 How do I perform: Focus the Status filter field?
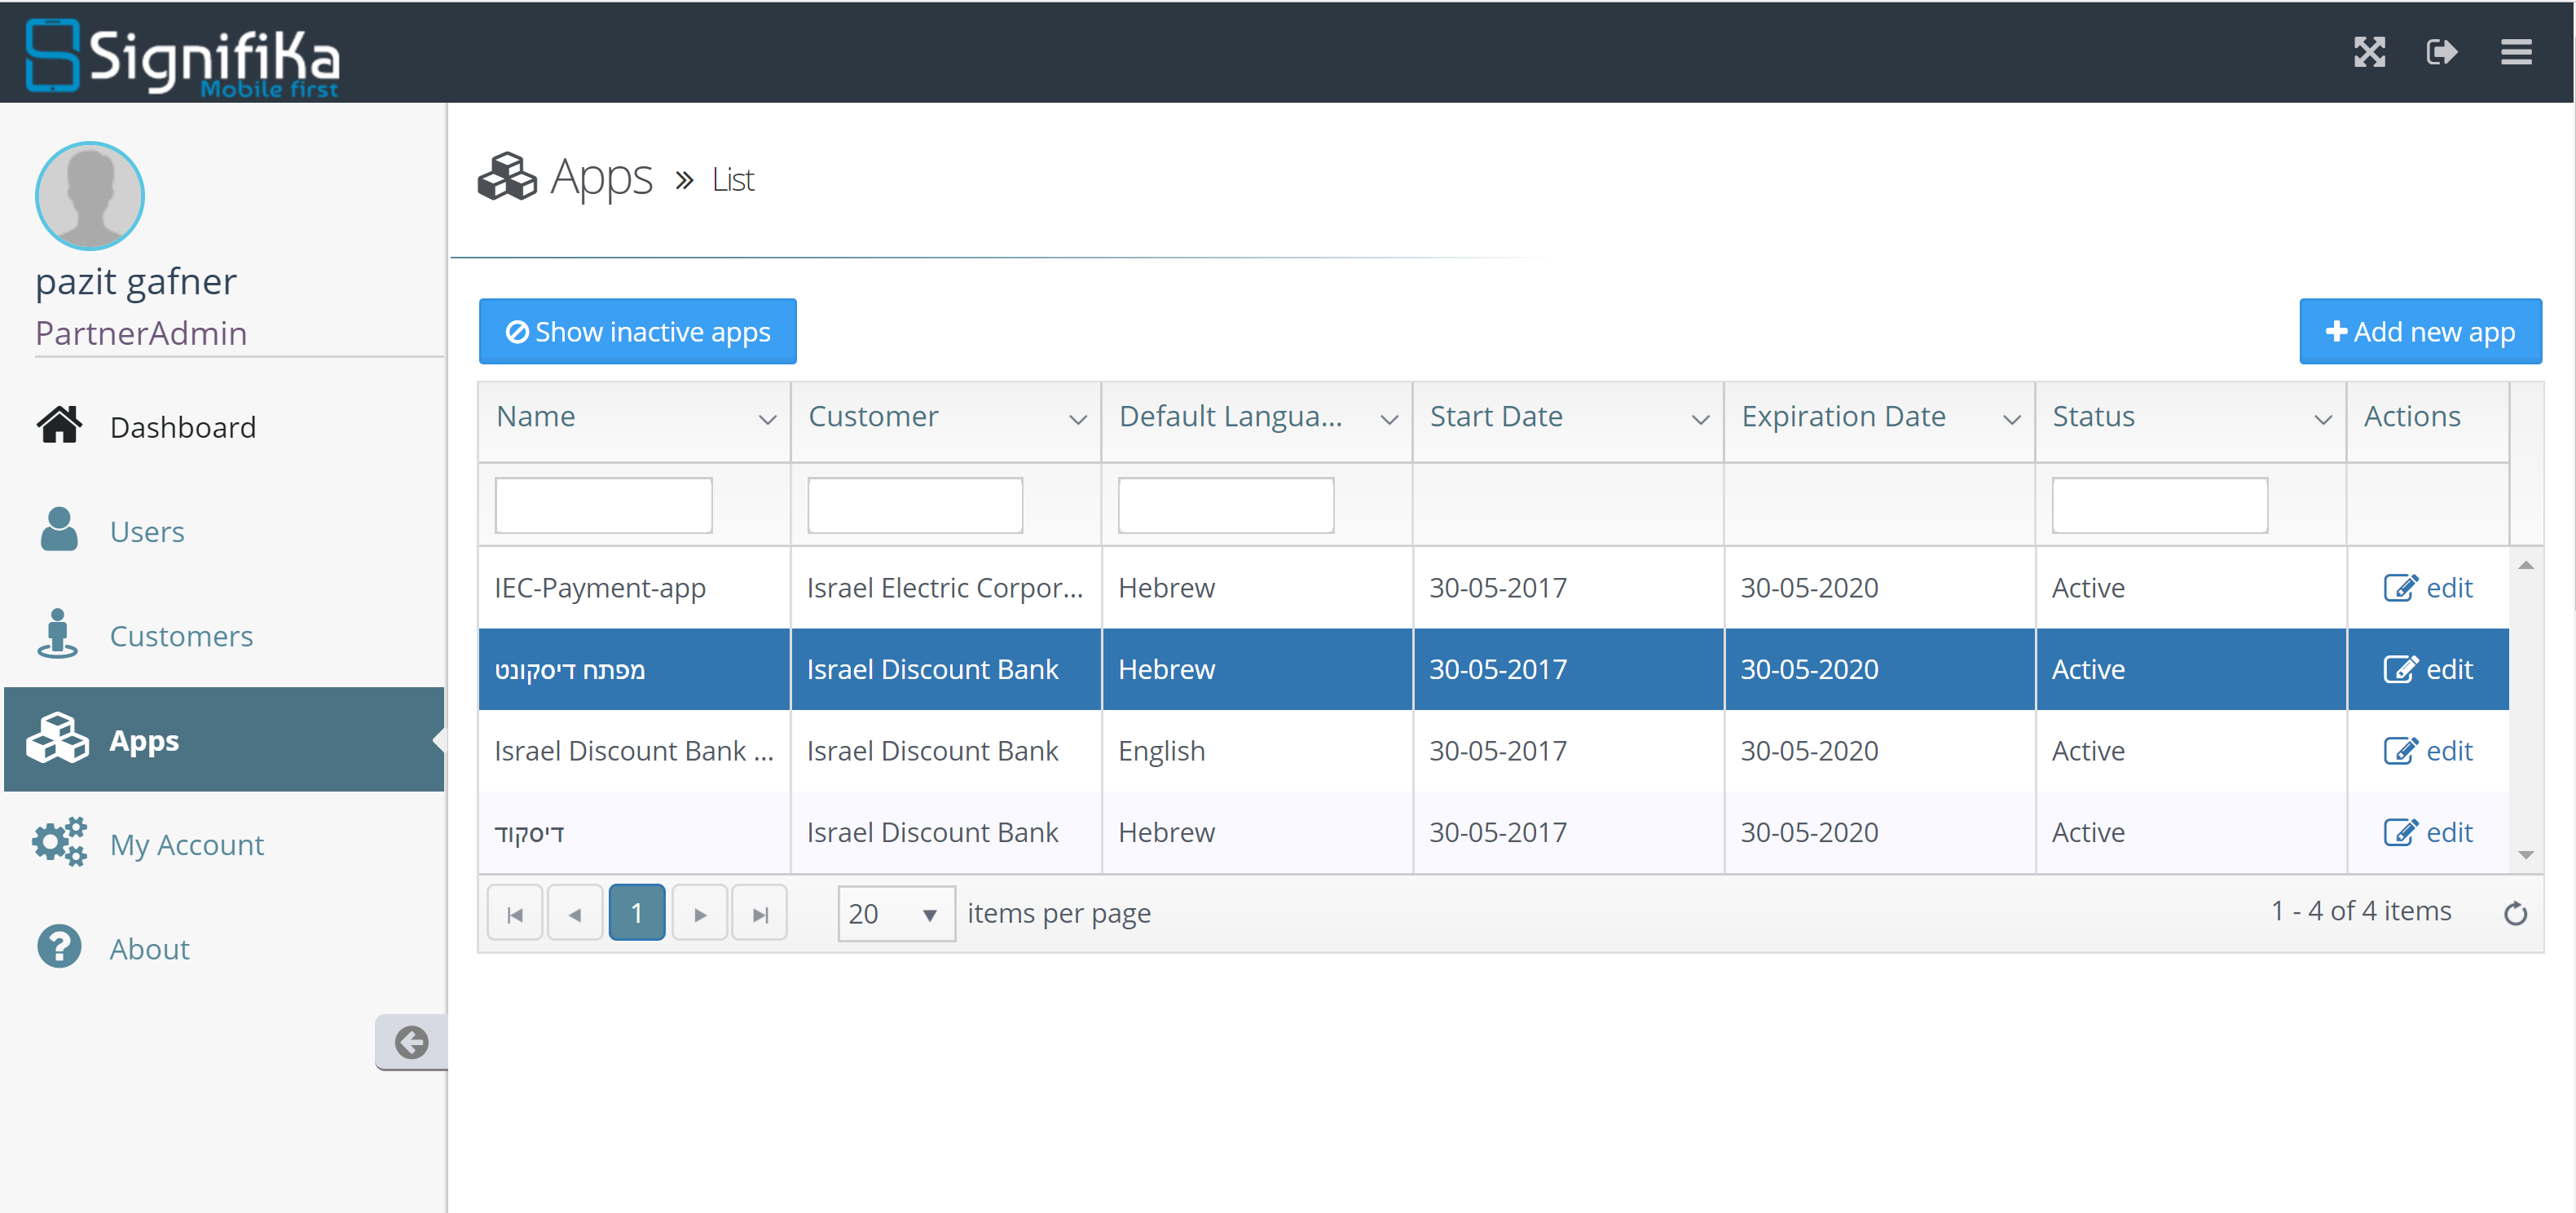tap(2159, 505)
